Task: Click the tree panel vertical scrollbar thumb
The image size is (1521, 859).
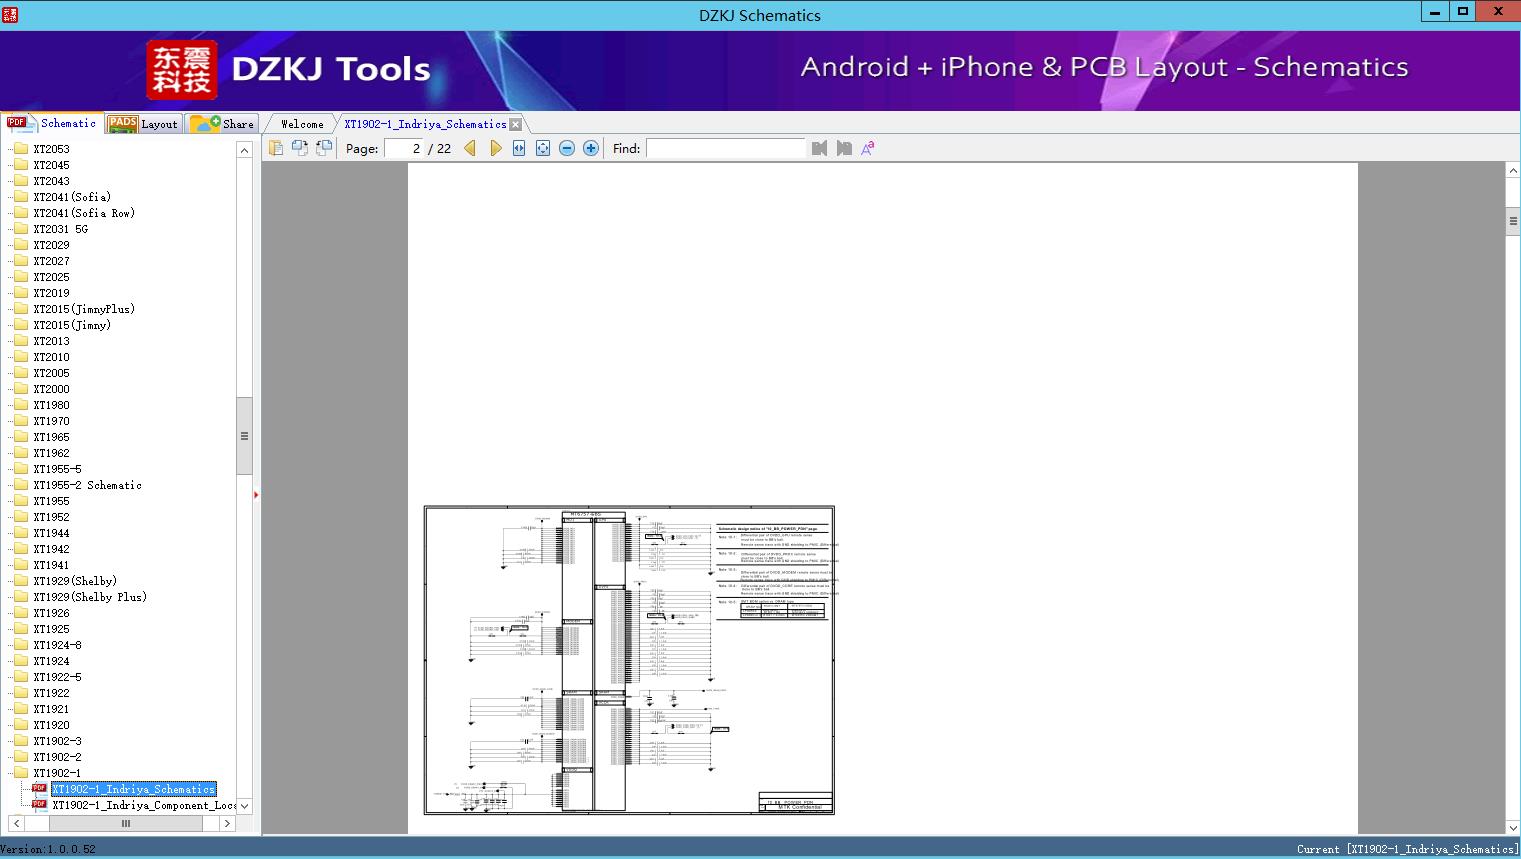Action: (x=244, y=436)
